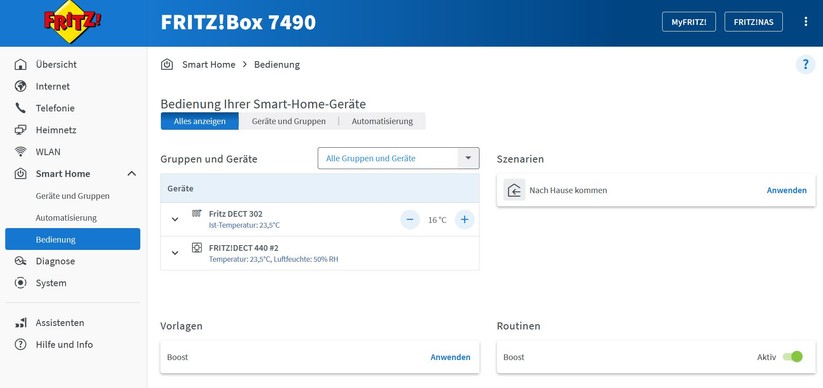Click the Smart Home sidebar icon
Screen dimensions: 823x388
click(x=20, y=174)
